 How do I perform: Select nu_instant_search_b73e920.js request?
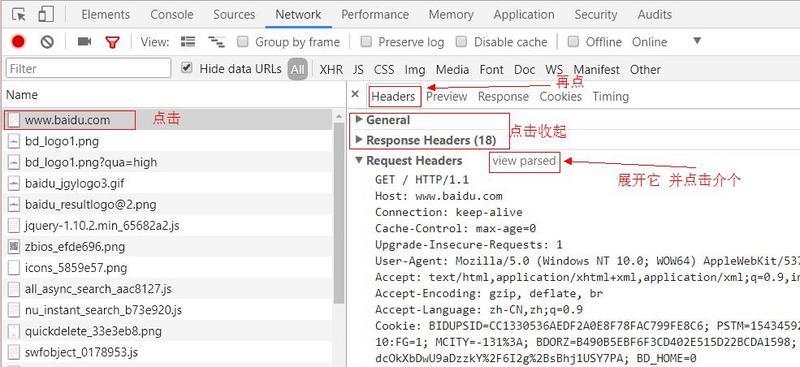[168, 310]
